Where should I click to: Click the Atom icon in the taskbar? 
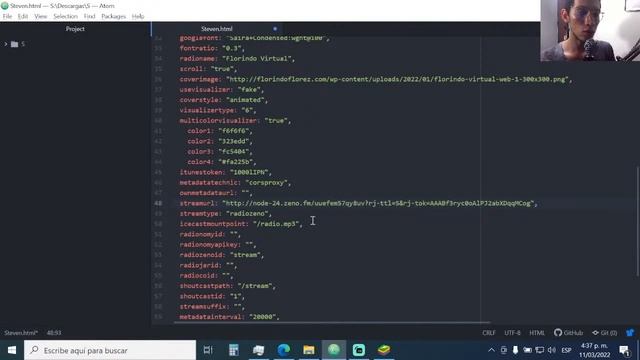[x=334, y=350]
